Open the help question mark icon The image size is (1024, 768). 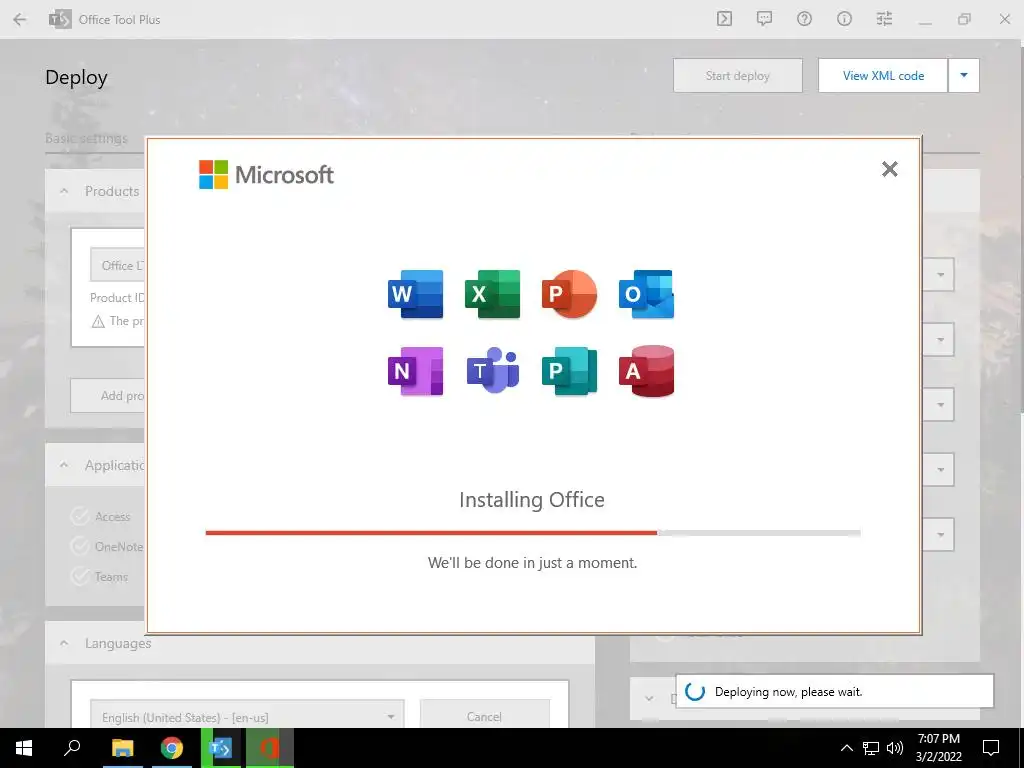804,19
